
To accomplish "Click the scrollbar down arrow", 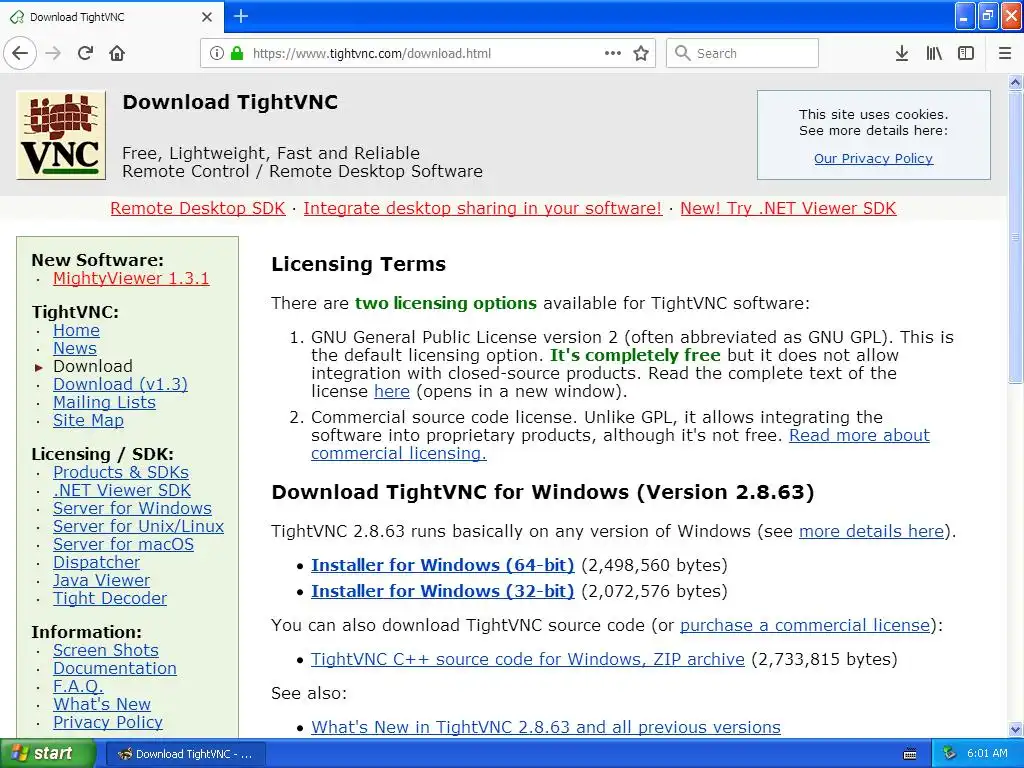I will 1015,729.
